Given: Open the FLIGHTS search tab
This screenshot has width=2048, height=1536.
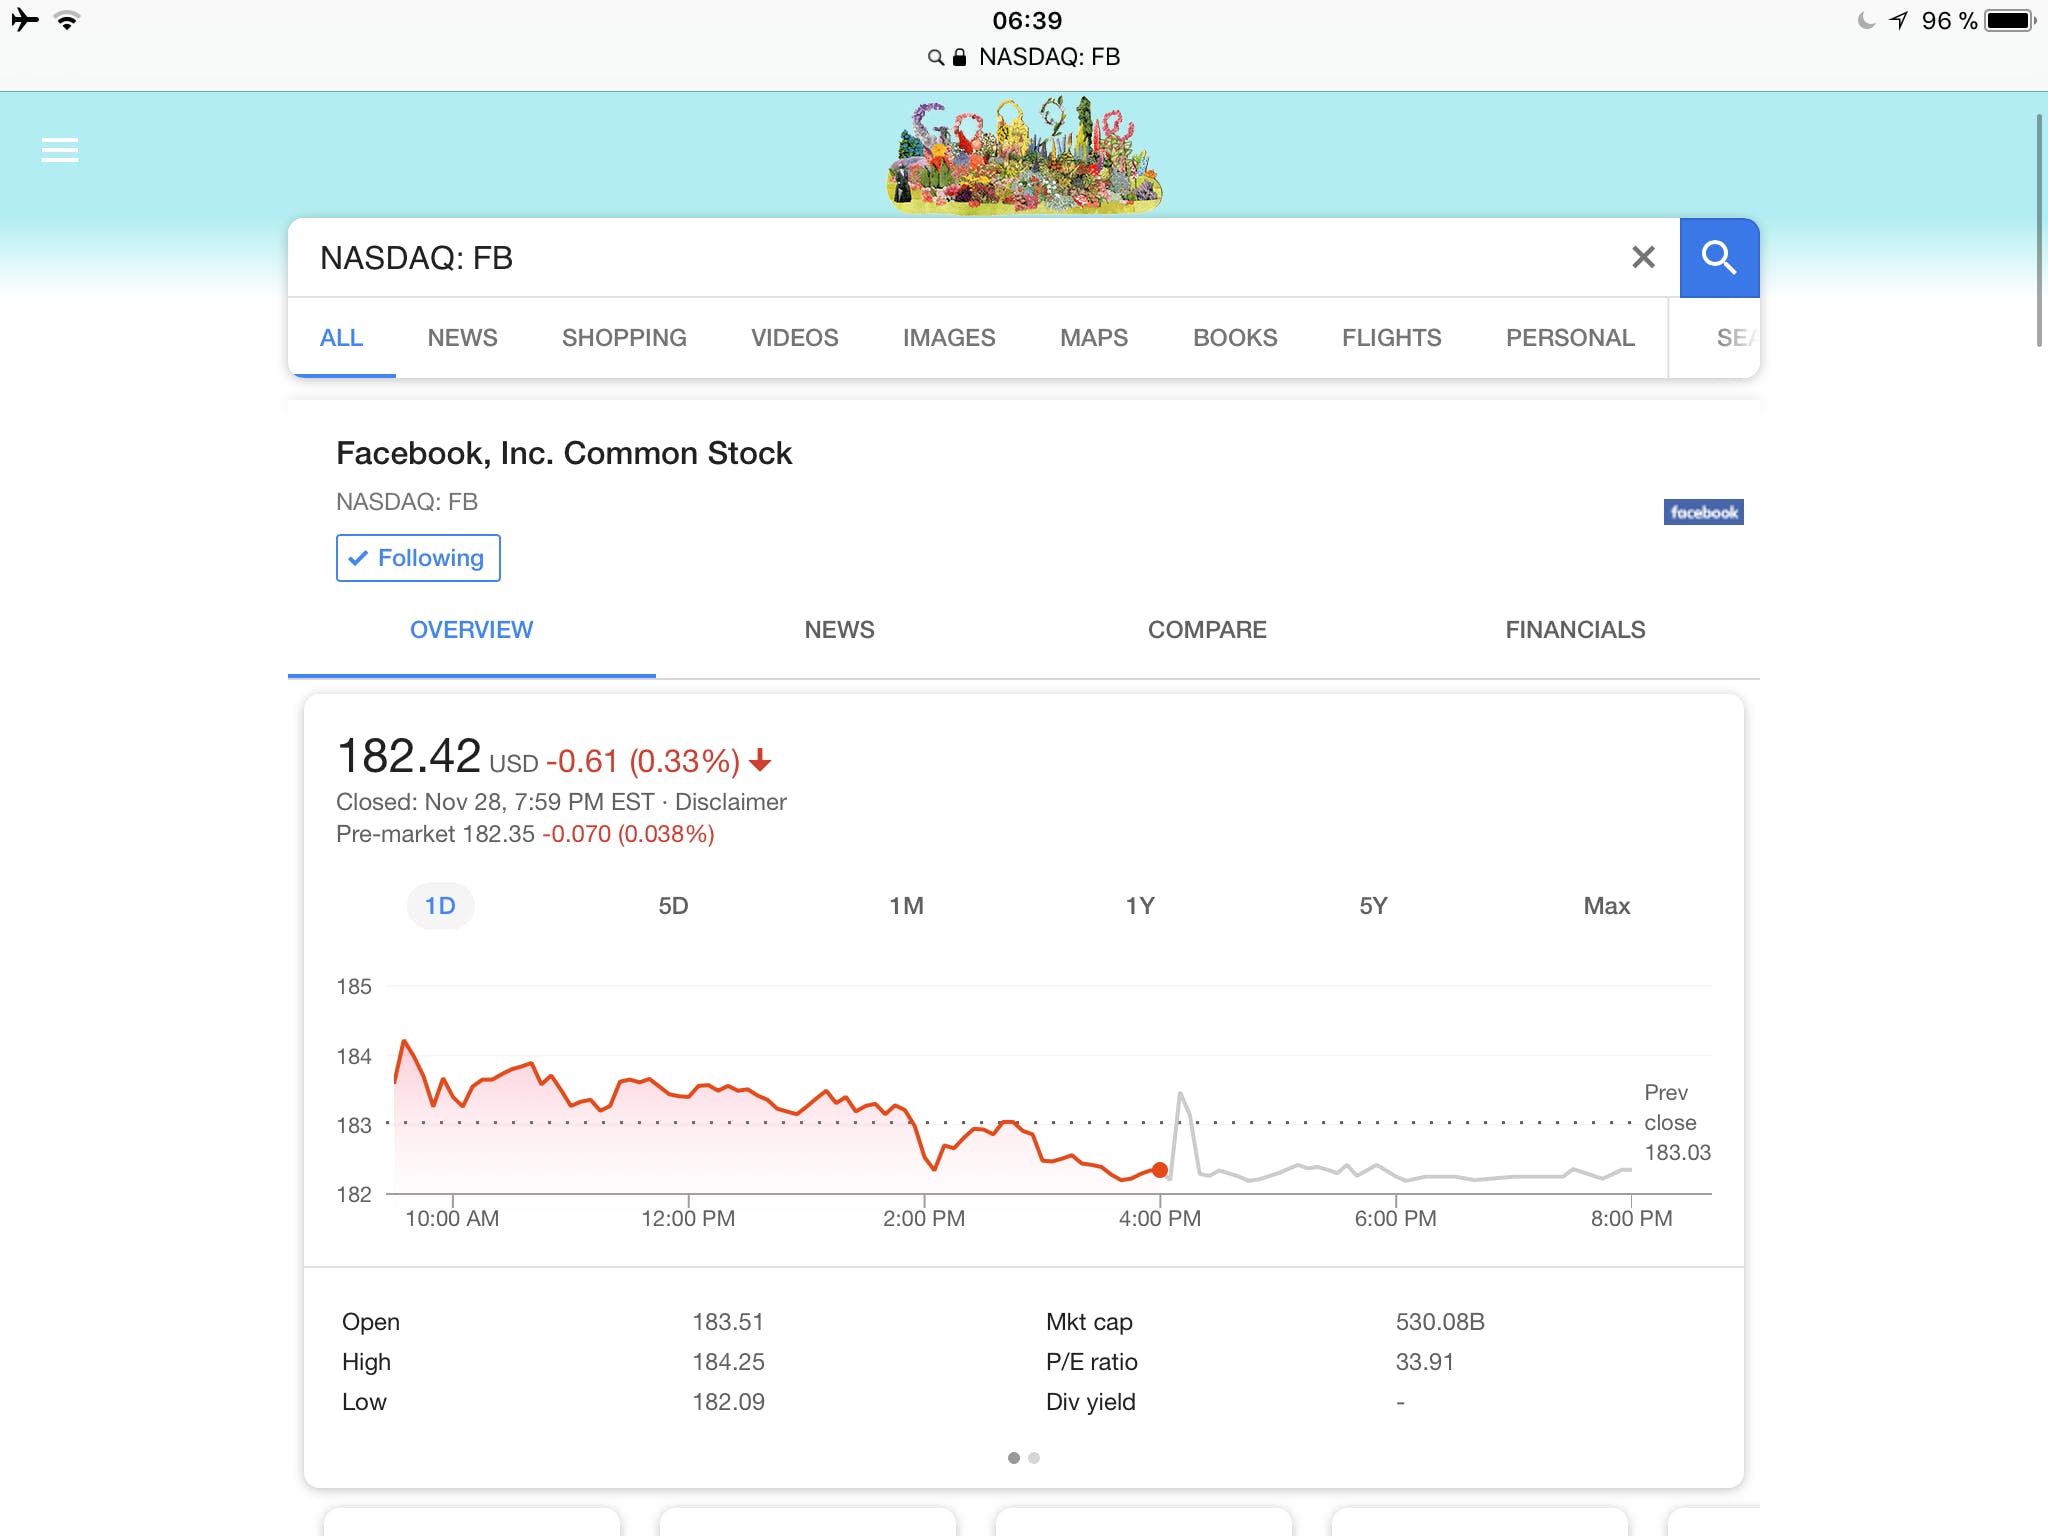Looking at the screenshot, I should click(1392, 338).
